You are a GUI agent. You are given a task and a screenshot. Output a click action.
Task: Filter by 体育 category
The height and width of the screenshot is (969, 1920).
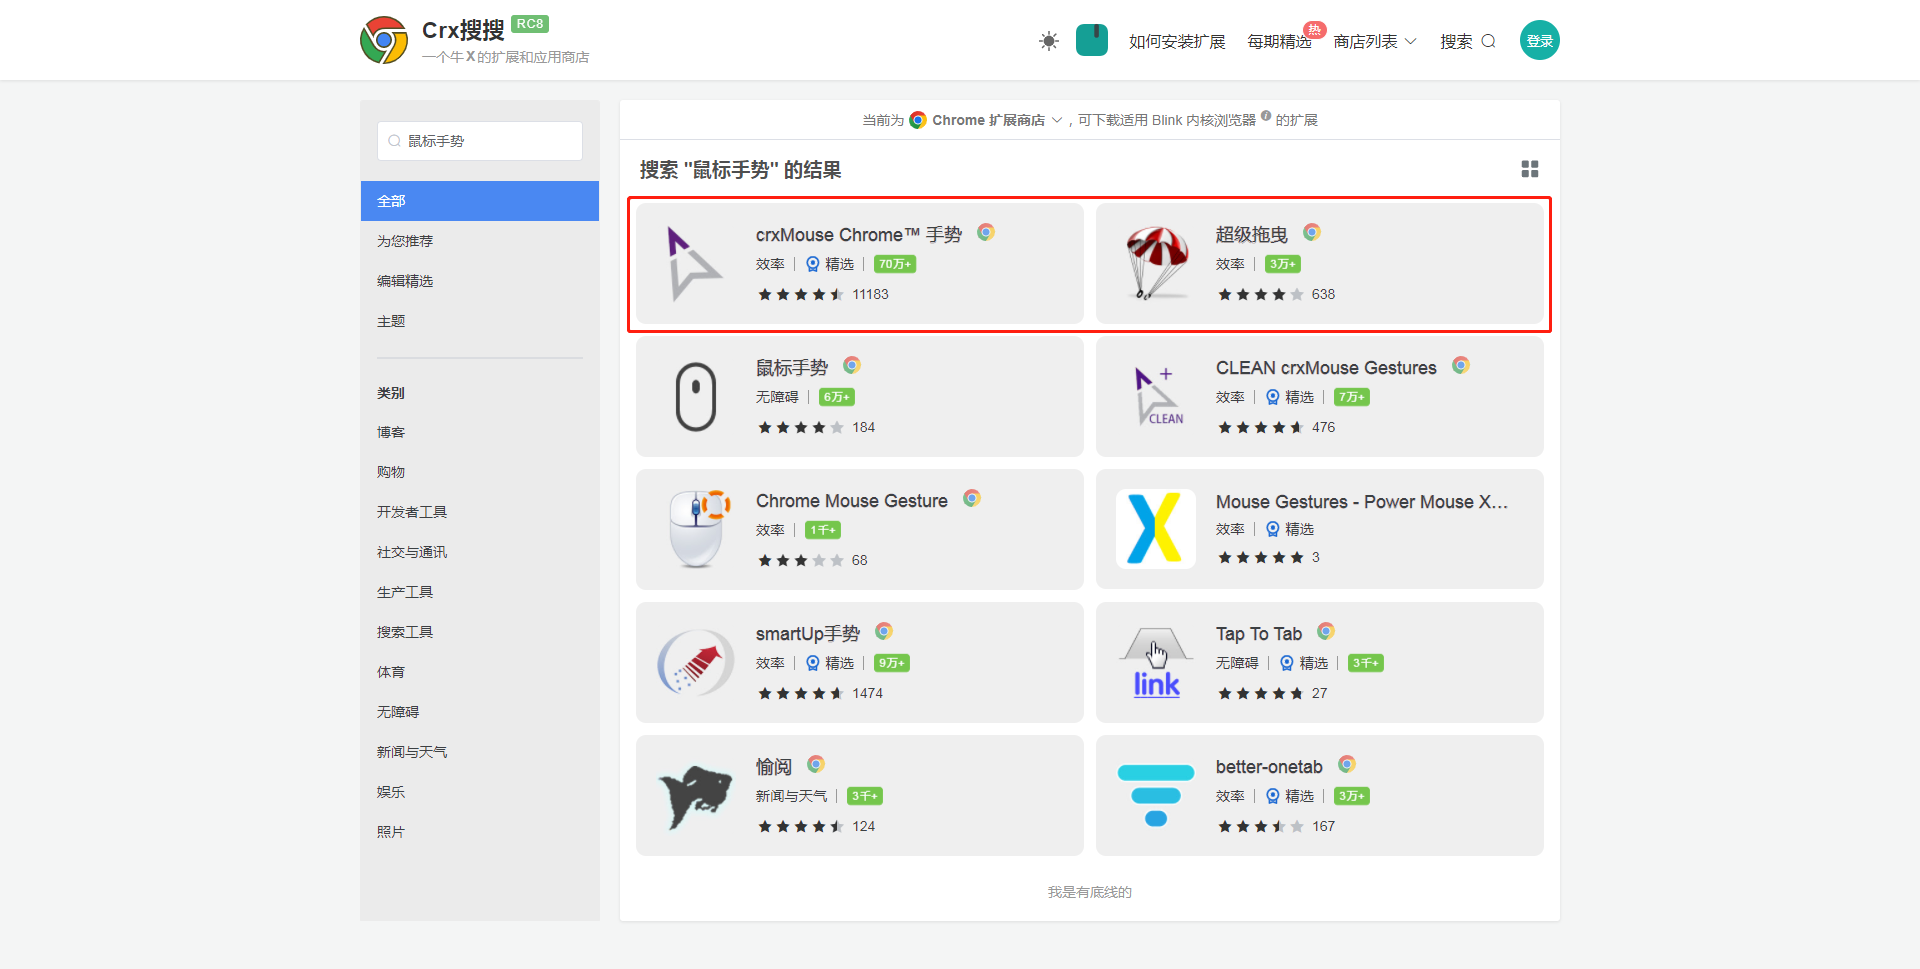coord(391,672)
